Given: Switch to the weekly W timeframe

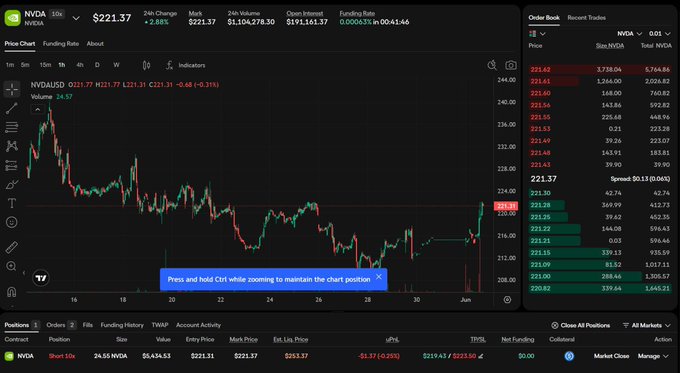Looking at the screenshot, I should point(116,65).
